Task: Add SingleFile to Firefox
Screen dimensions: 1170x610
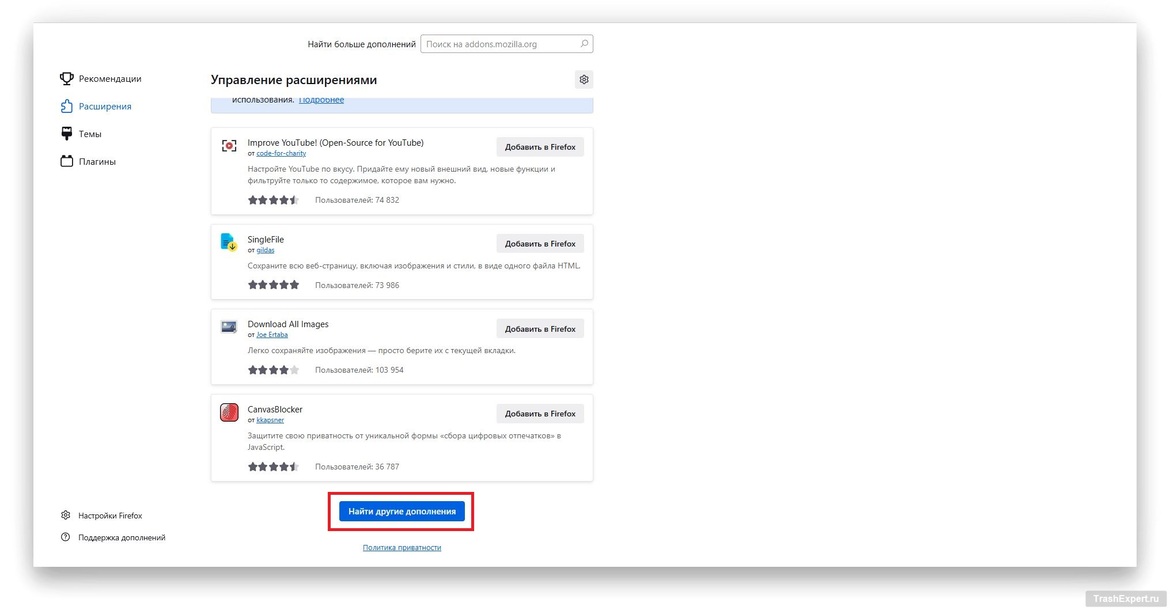Action: pos(540,244)
